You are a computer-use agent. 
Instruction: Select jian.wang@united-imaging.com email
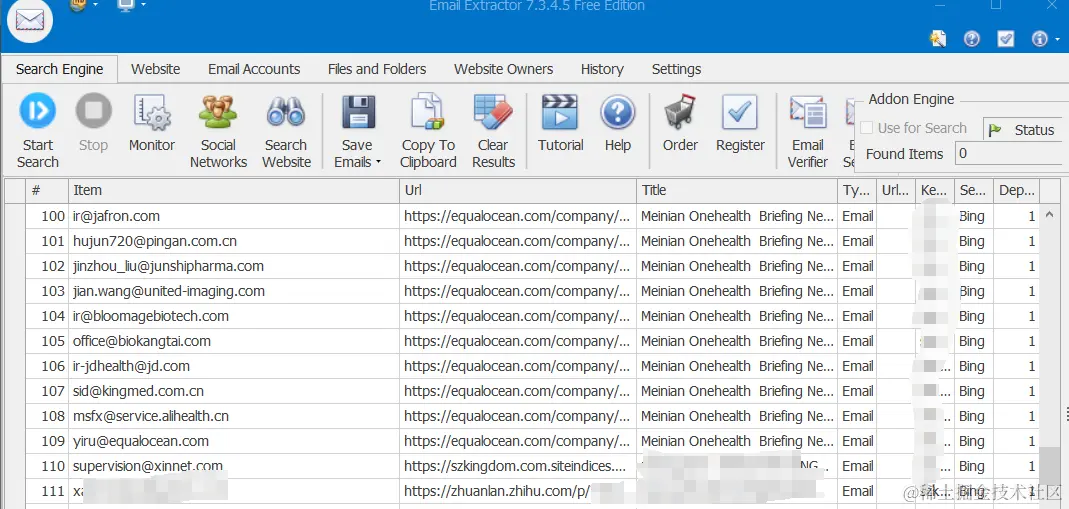click(x=168, y=291)
